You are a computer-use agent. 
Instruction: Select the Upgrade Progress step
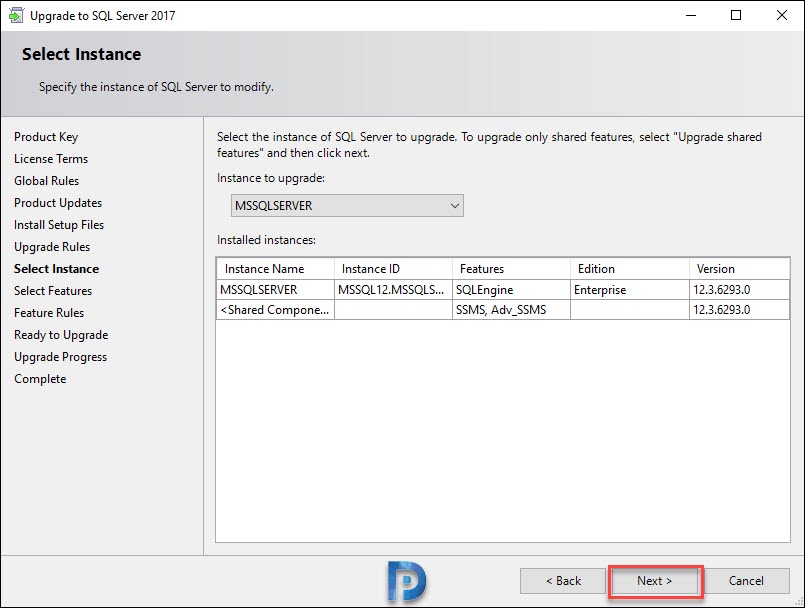(61, 357)
